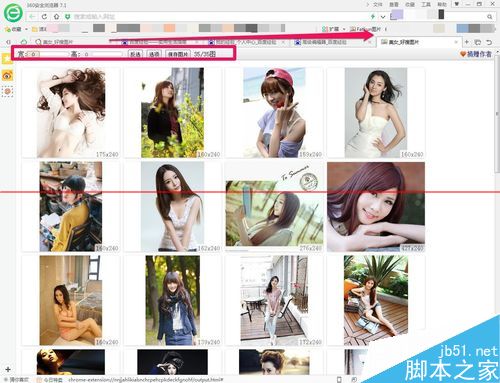This screenshot has width=500, height=383.
Task: Open a new tab with plus icon
Action: coord(467,42)
